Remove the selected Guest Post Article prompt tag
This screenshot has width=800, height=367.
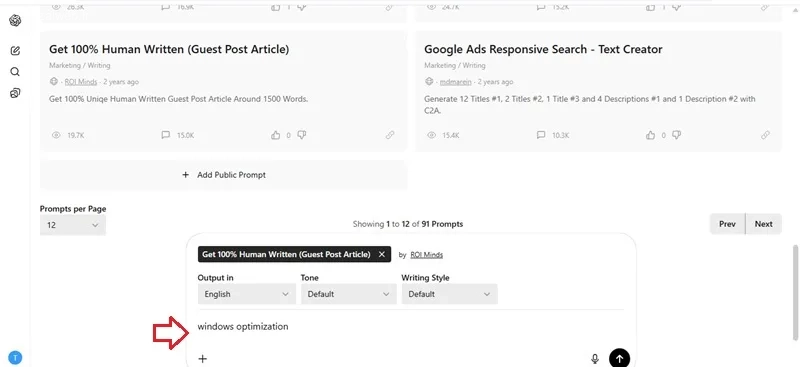[x=381, y=254]
